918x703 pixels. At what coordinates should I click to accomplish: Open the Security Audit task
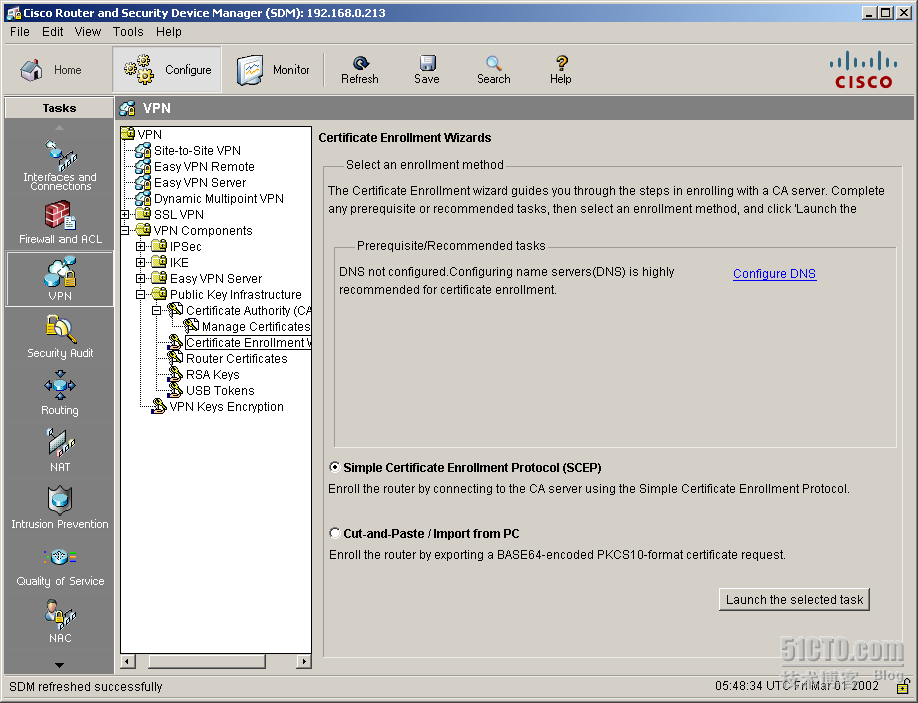(x=60, y=337)
